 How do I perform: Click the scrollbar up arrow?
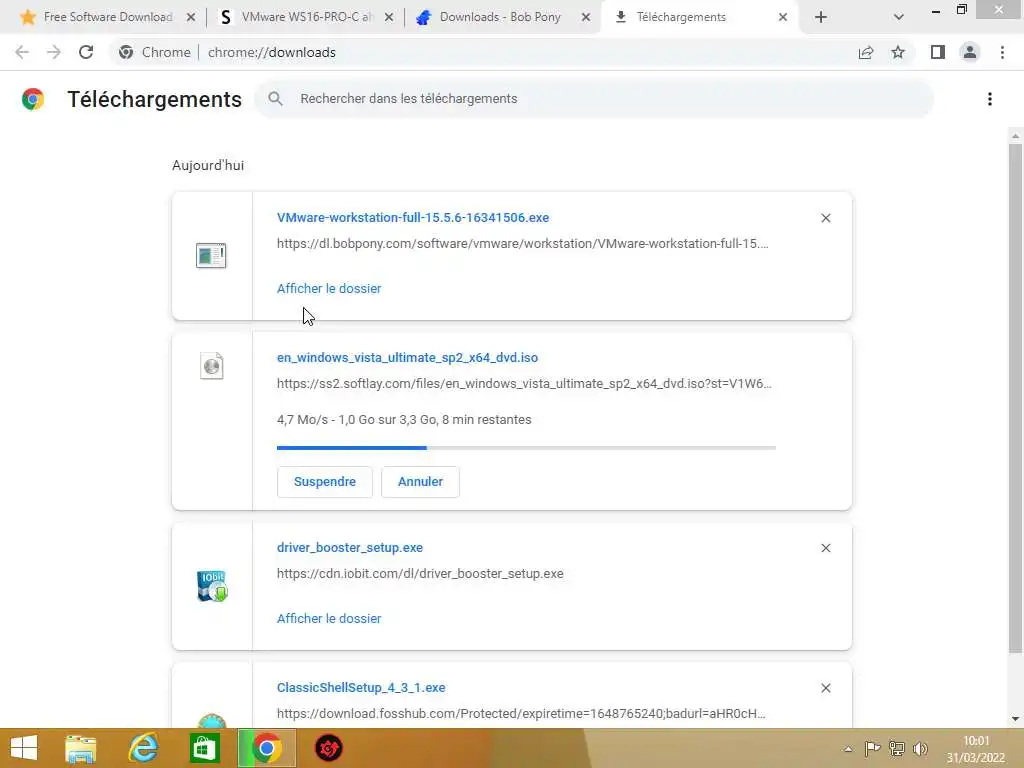pos(1015,136)
